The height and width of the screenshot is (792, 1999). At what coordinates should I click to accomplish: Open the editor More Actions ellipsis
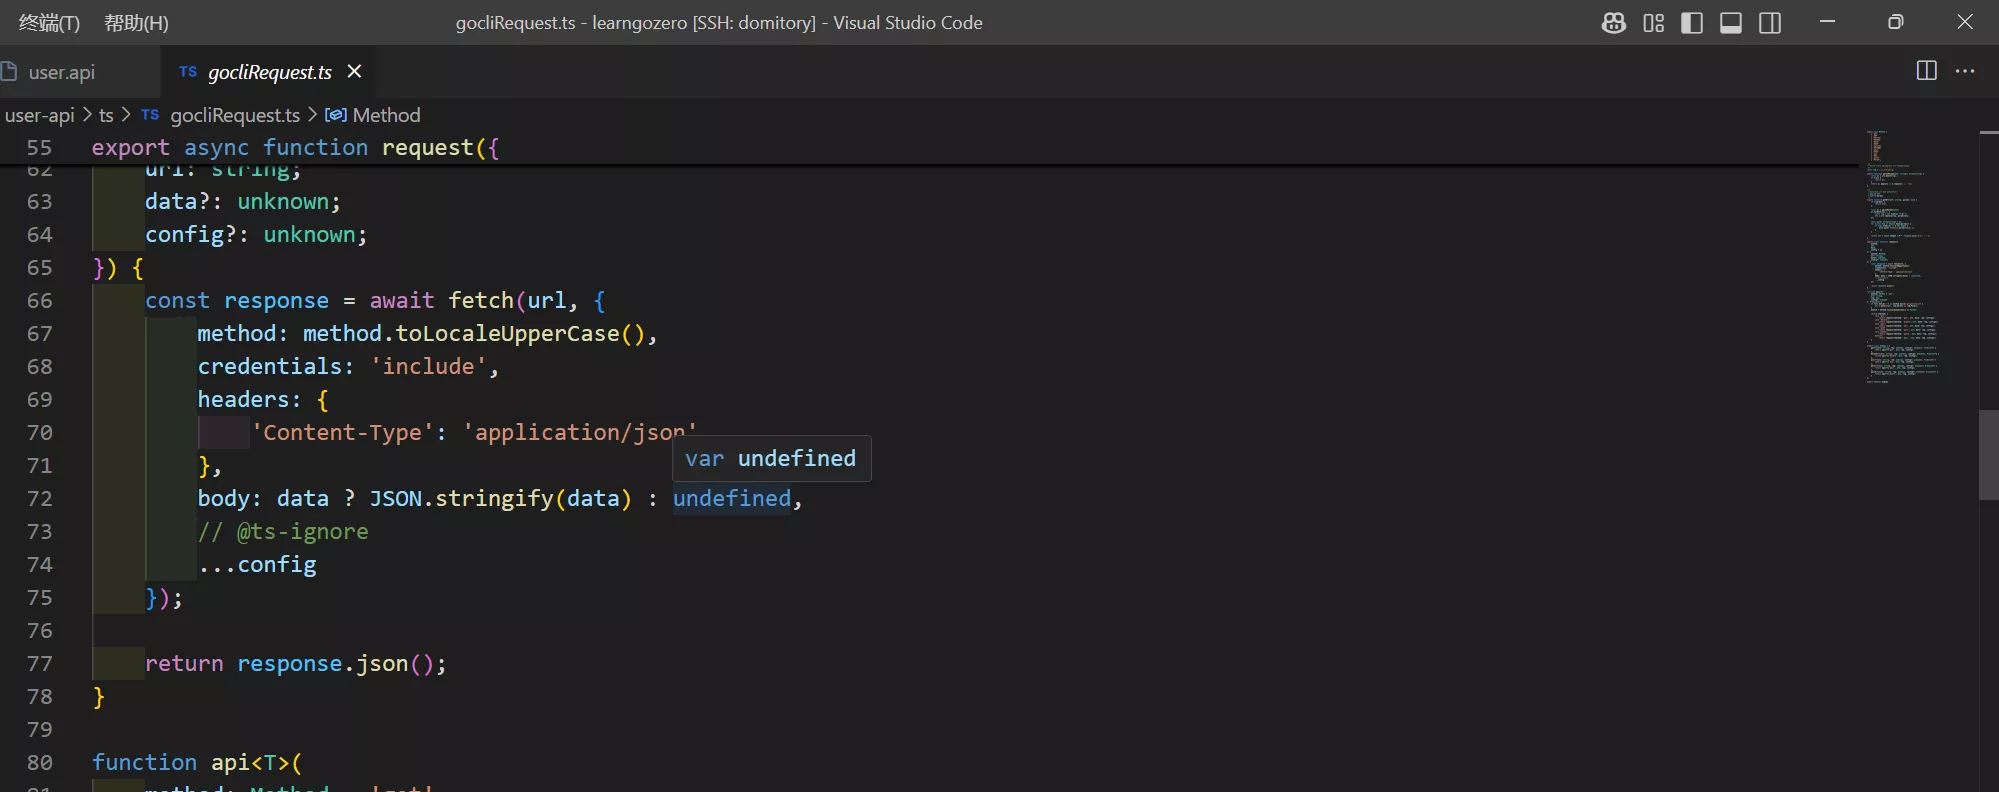click(x=1965, y=71)
